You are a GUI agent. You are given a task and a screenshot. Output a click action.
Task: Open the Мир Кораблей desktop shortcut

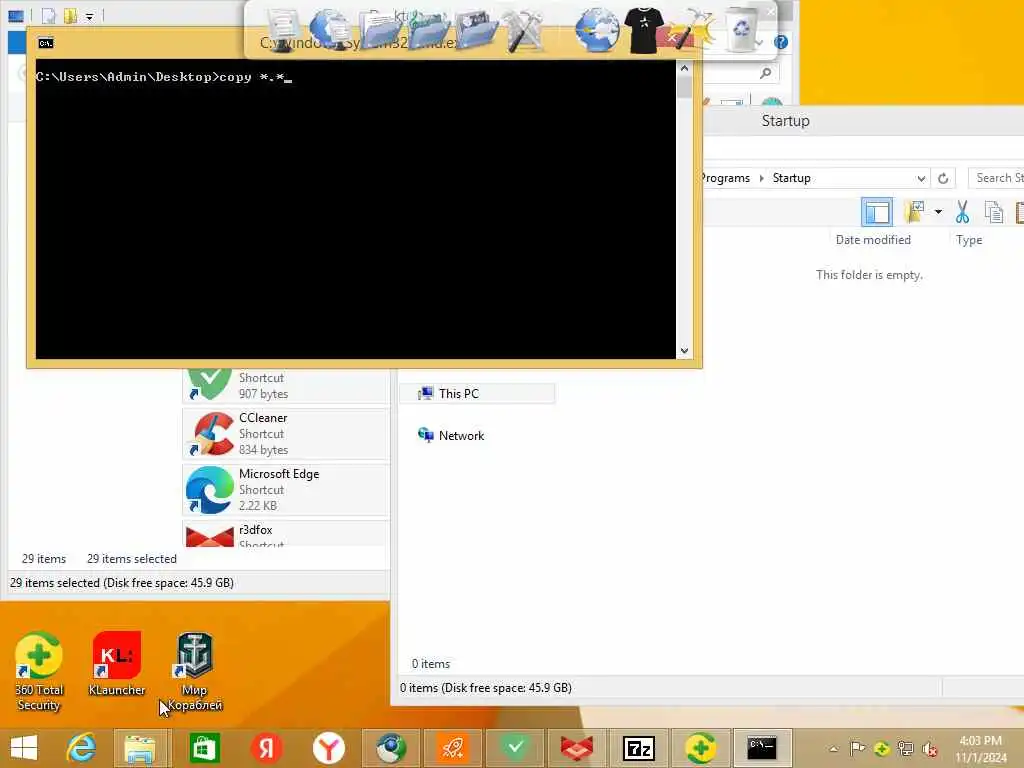[x=195, y=671]
